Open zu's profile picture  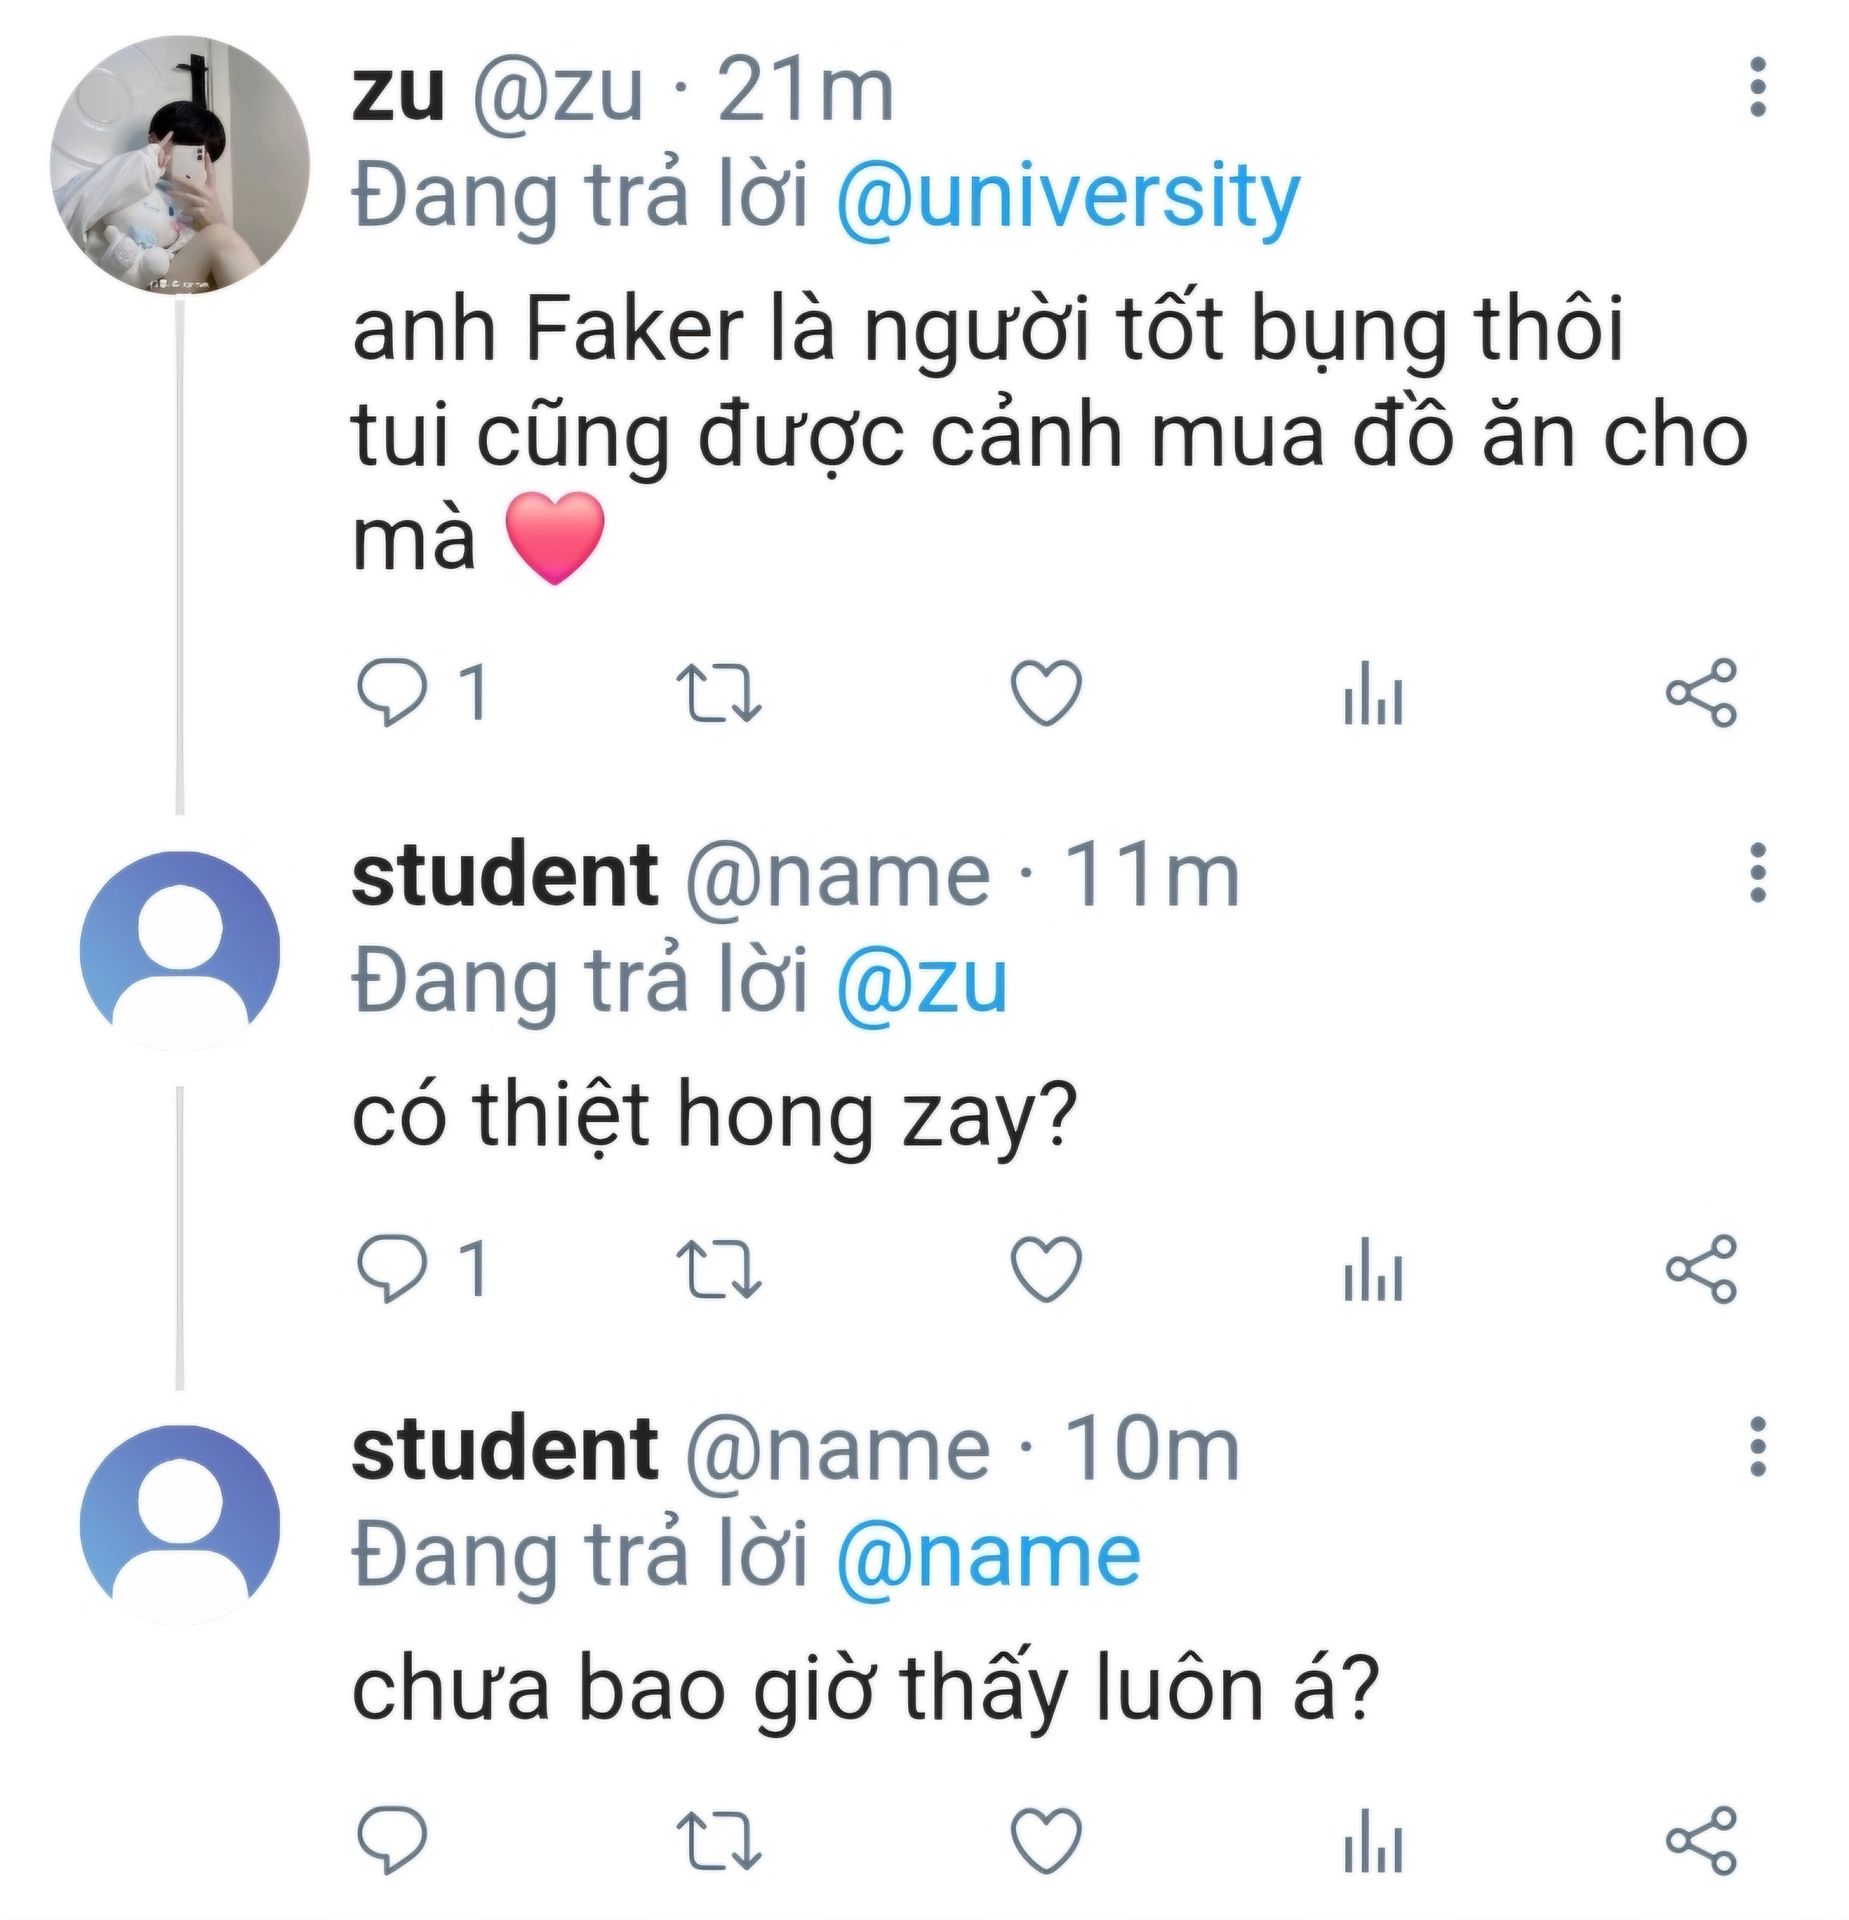(x=180, y=165)
